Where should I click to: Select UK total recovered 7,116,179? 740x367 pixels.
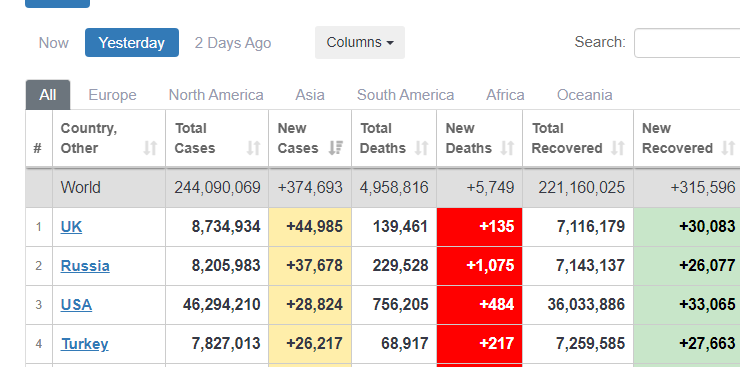(x=590, y=227)
